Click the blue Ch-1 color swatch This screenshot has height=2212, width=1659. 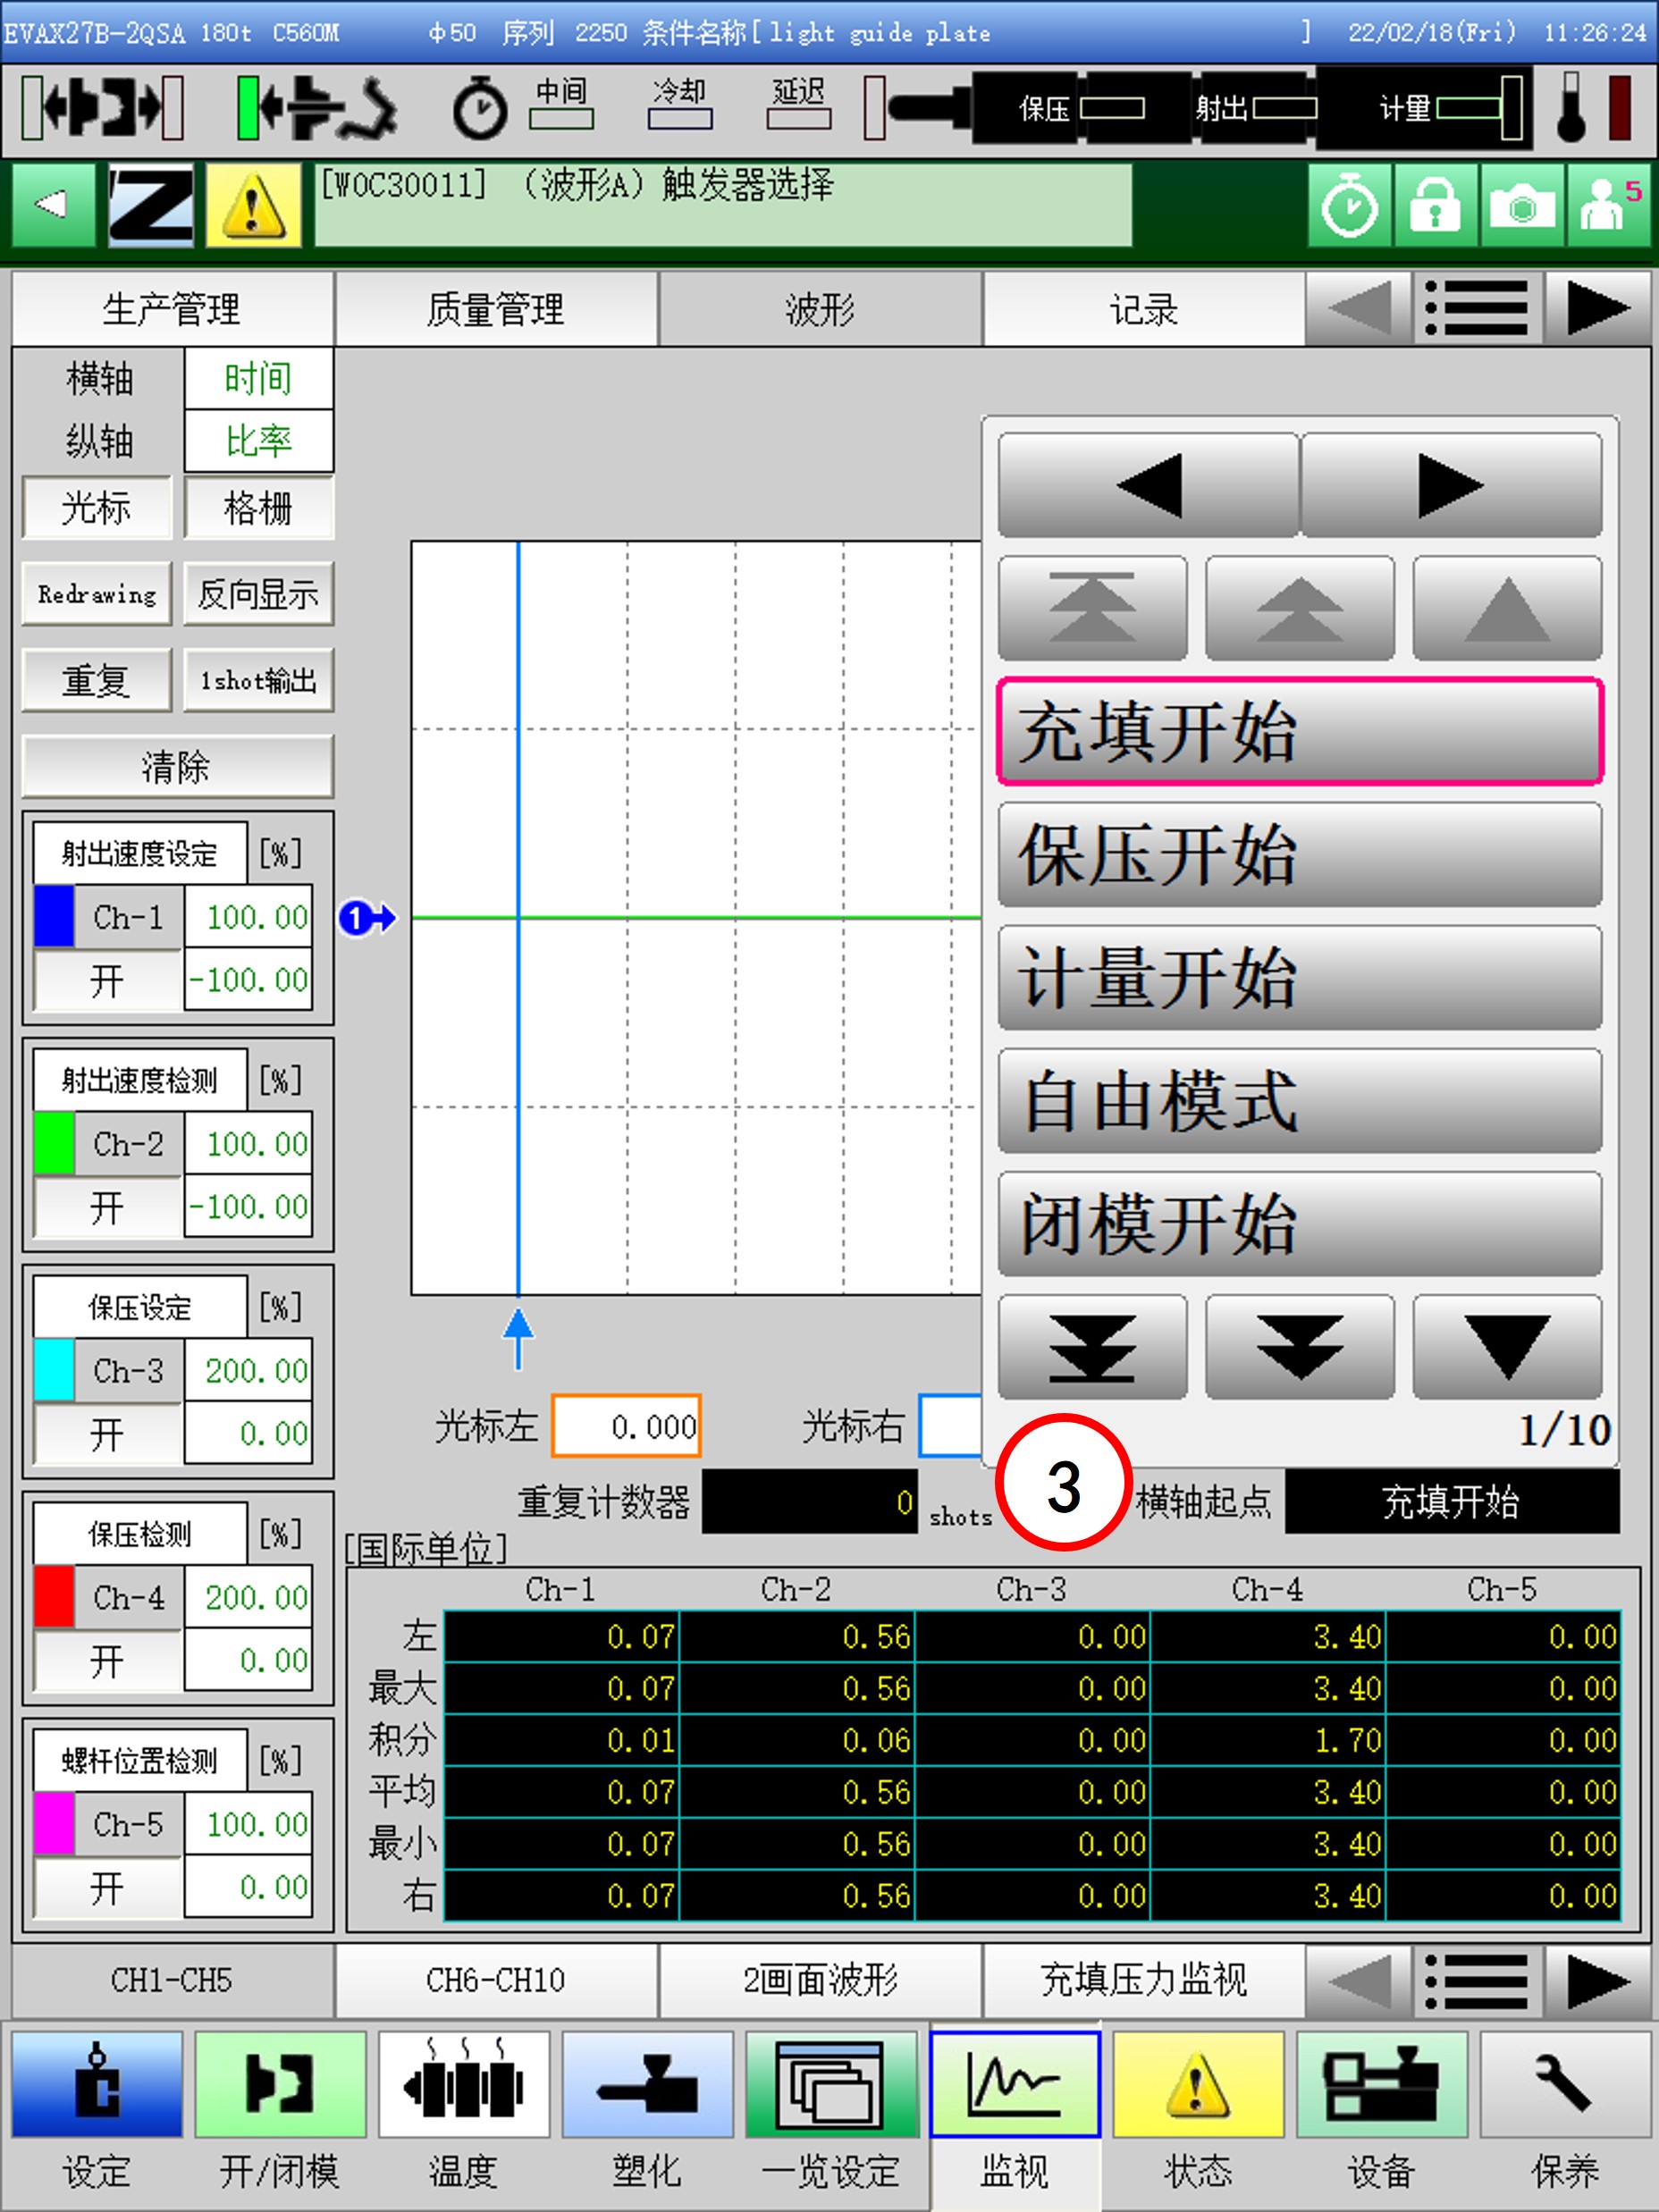pos(54,916)
